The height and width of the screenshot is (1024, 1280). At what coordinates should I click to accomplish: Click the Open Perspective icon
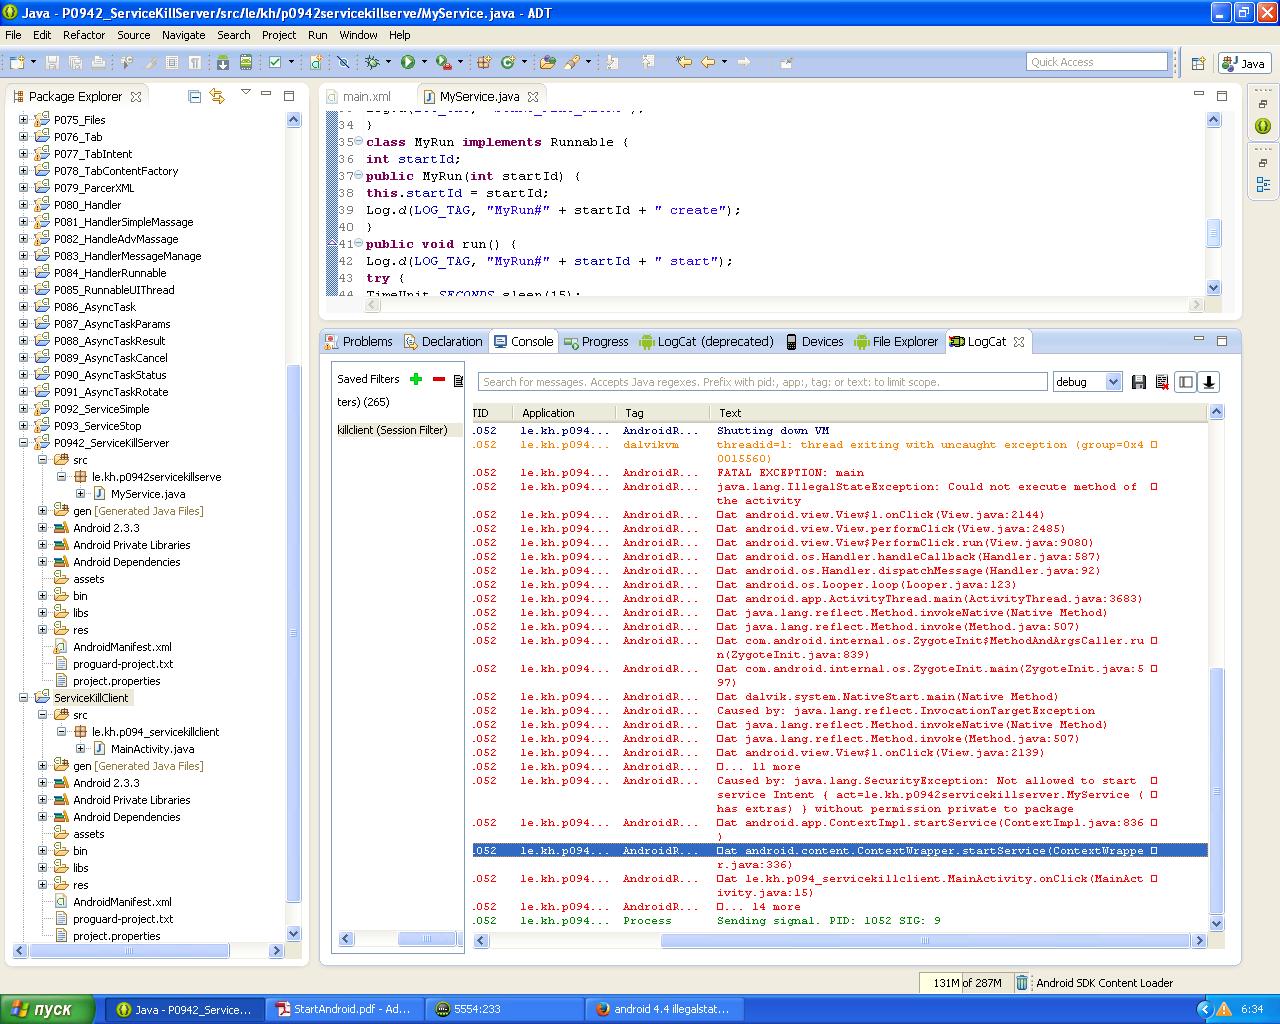point(1198,63)
